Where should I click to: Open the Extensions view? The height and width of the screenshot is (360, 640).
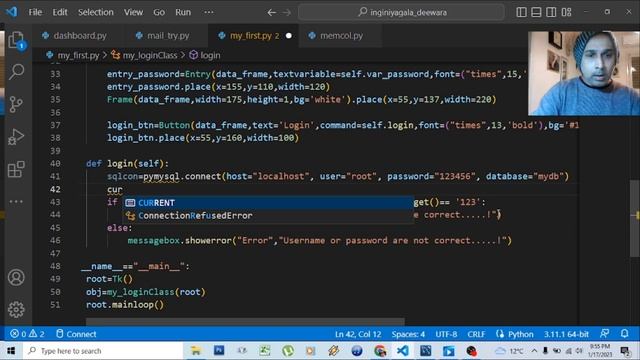click(x=16, y=169)
